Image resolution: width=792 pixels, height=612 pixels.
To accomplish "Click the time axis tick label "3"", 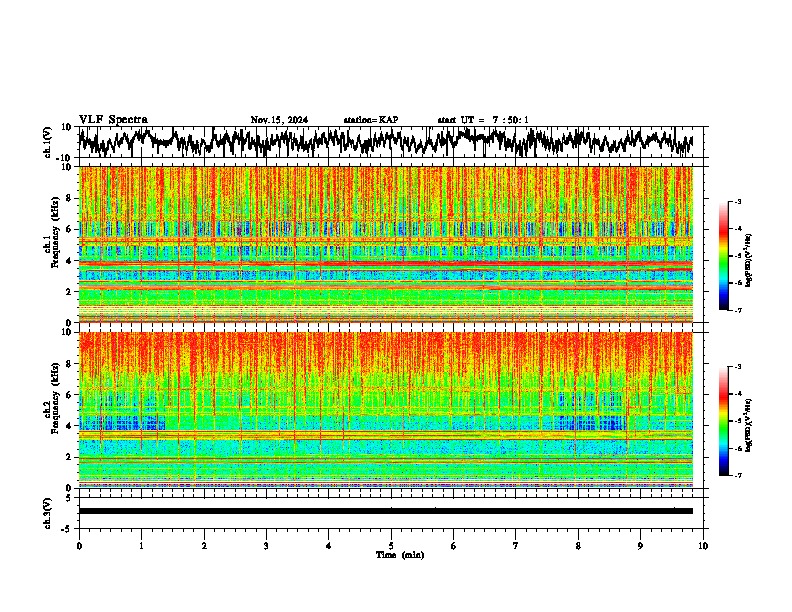I will tap(266, 546).
